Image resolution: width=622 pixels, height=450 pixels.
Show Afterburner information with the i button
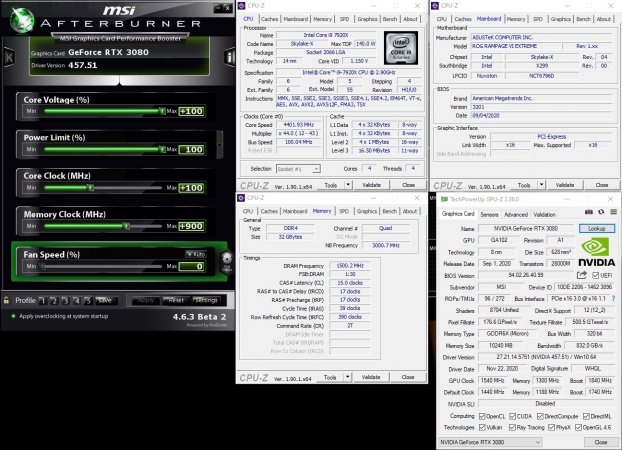coord(230,57)
